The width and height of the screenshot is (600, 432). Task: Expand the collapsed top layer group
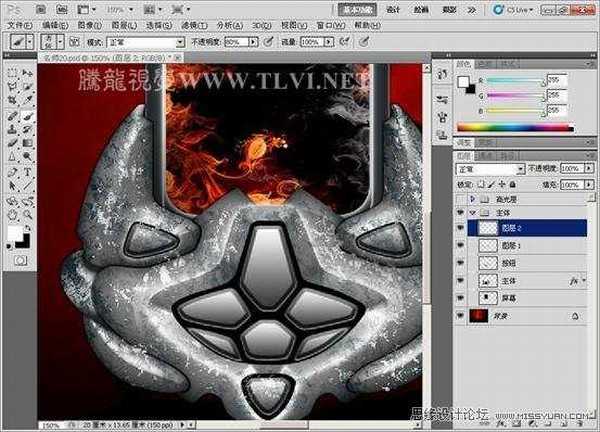click(x=473, y=199)
